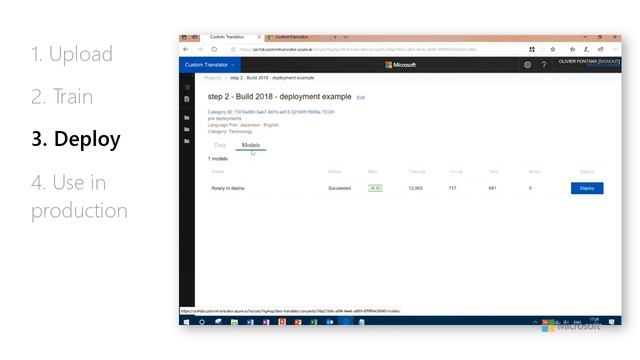Click the 'Ready to deploy' model name
640x360 pixels.
[228, 188]
